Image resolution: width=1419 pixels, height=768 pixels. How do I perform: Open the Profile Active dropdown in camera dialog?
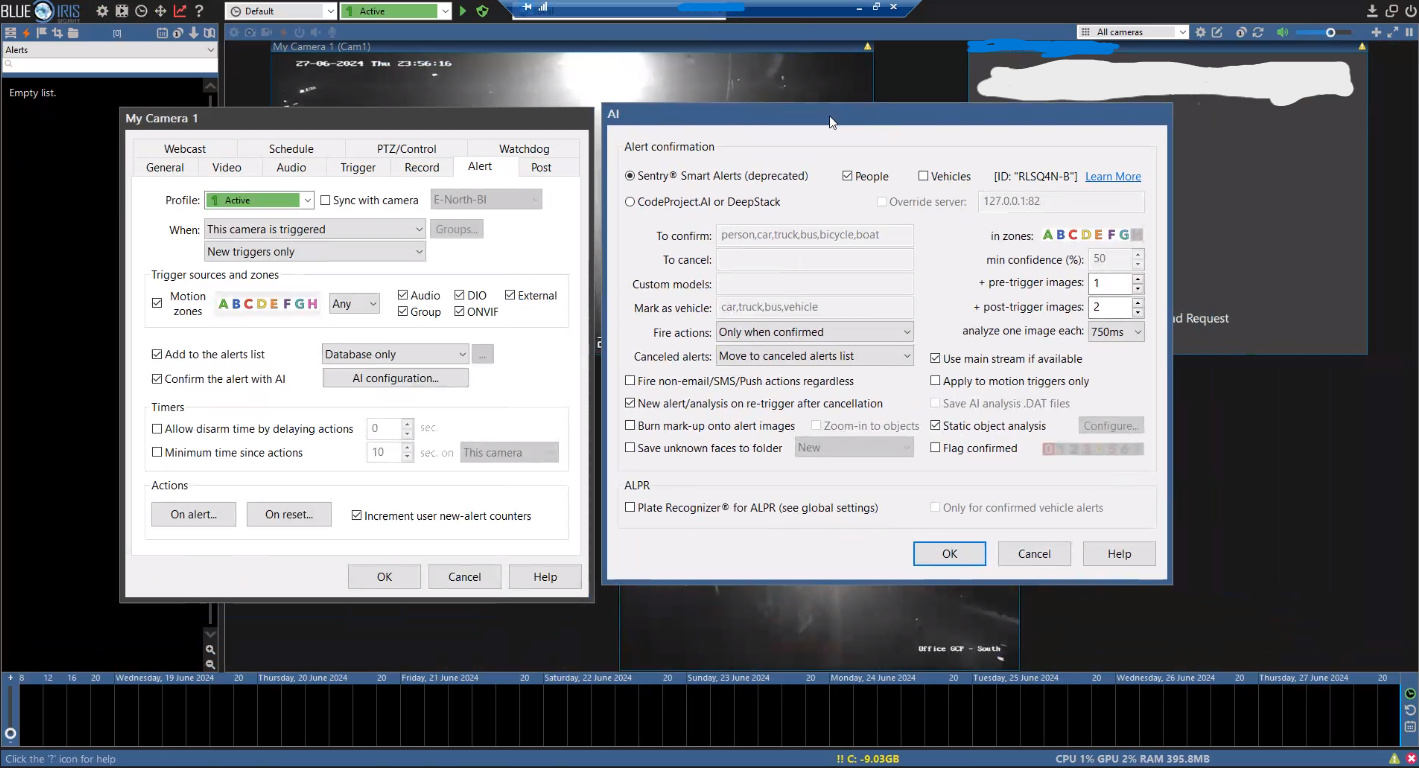tap(260, 200)
